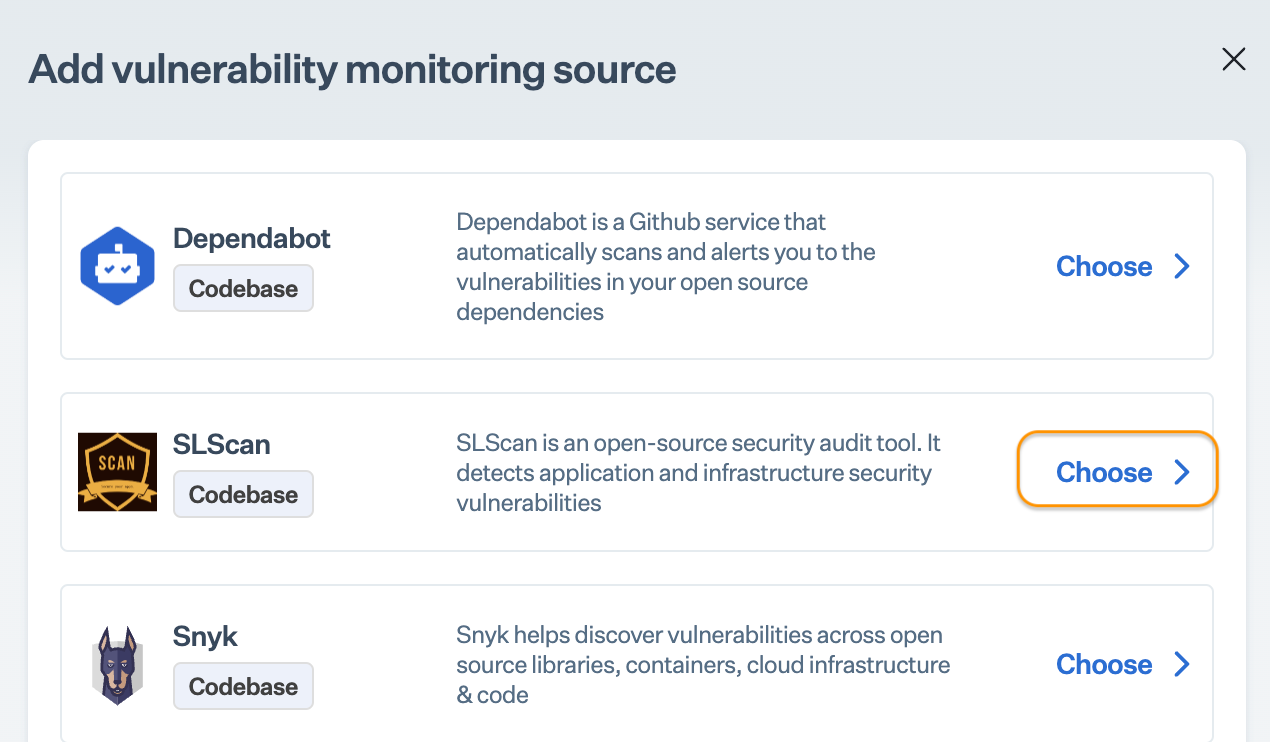This screenshot has height=742, width=1270.
Task: Click the Codebase tag under Dependabot
Action: [x=243, y=288]
